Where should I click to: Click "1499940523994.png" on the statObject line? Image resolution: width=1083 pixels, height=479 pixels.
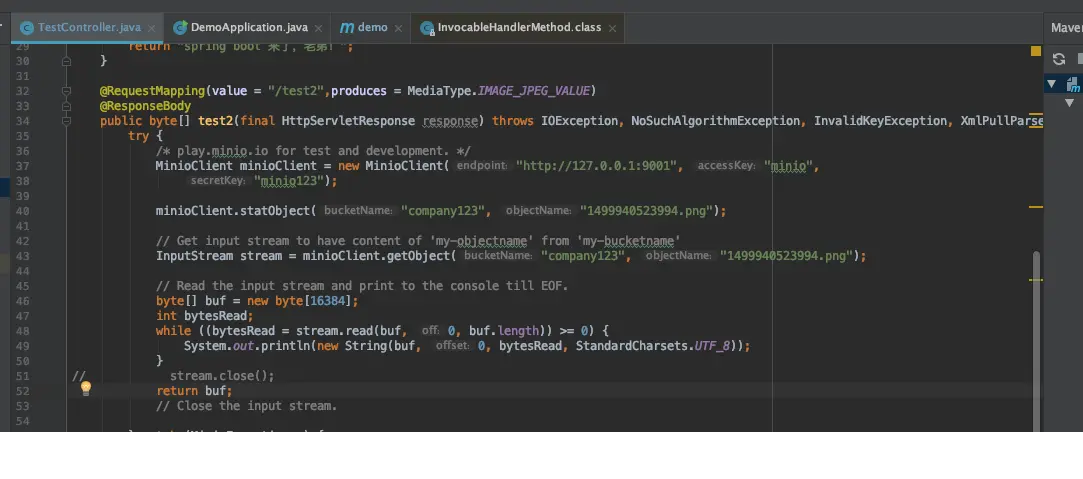point(646,211)
